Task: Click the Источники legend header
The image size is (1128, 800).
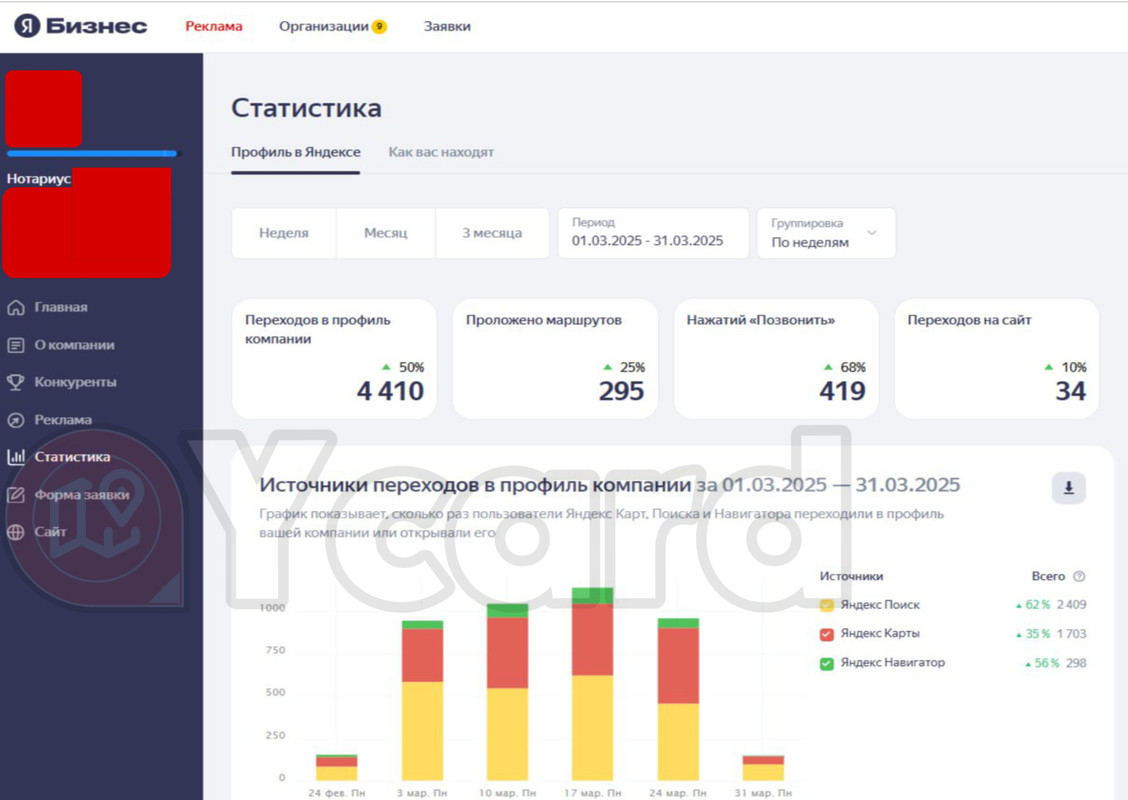Action: 852,576
